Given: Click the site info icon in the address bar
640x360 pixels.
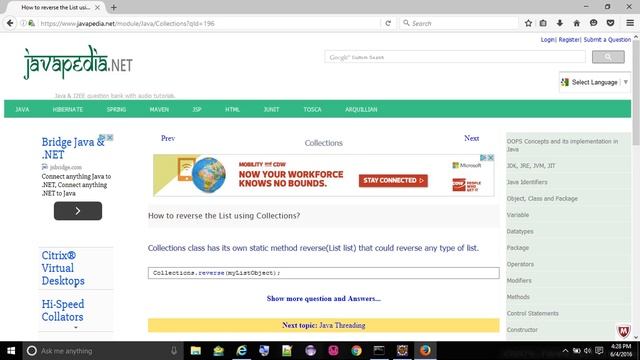Looking at the screenshot, I should [x=23, y=23].
